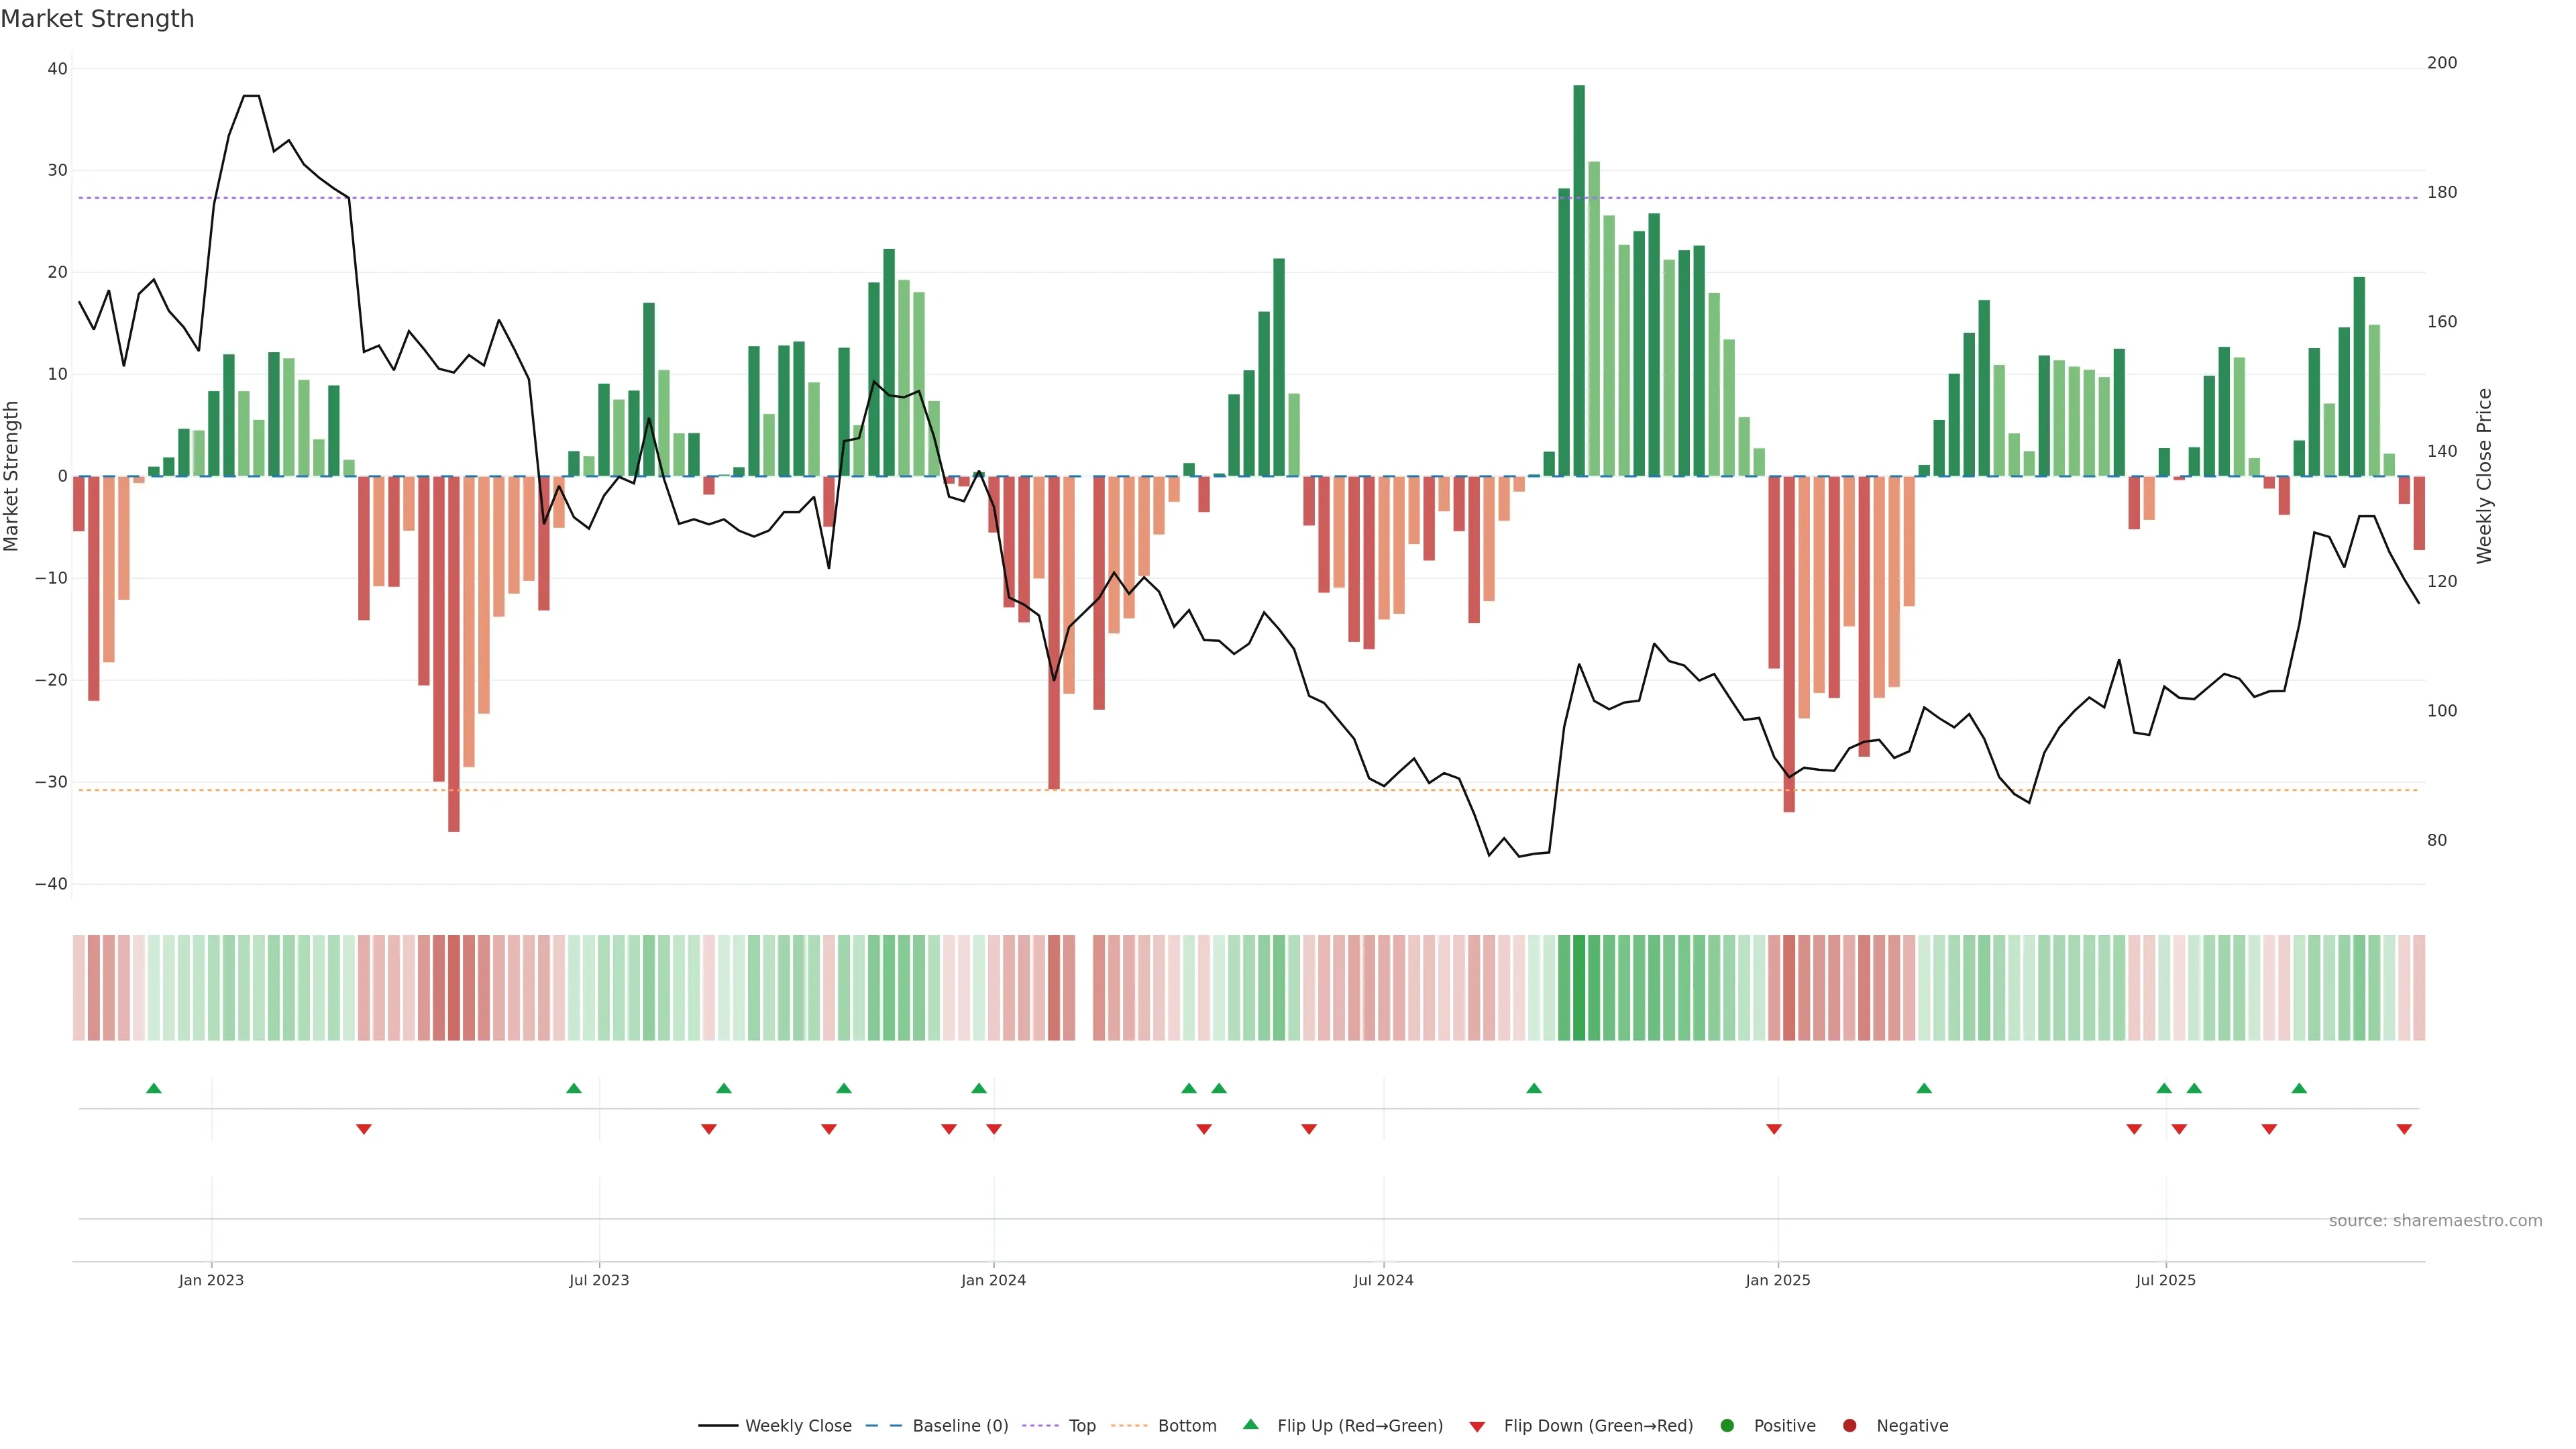
Task: Click the last red flip-down marker at far right
Action: click(2404, 1129)
